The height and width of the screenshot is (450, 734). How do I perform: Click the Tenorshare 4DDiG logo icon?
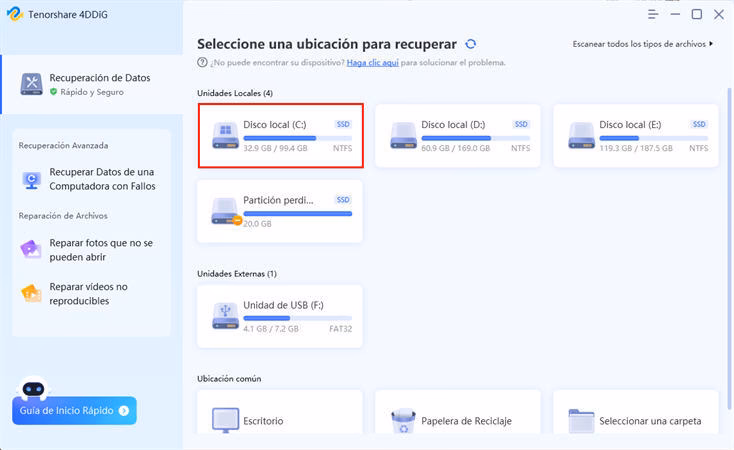tap(15, 14)
